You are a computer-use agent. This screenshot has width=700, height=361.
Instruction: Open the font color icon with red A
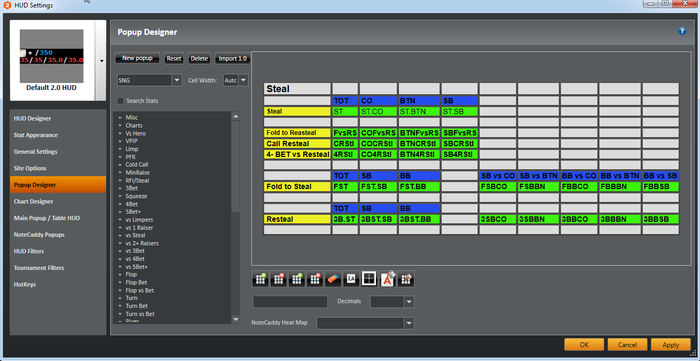tap(388, 279)
